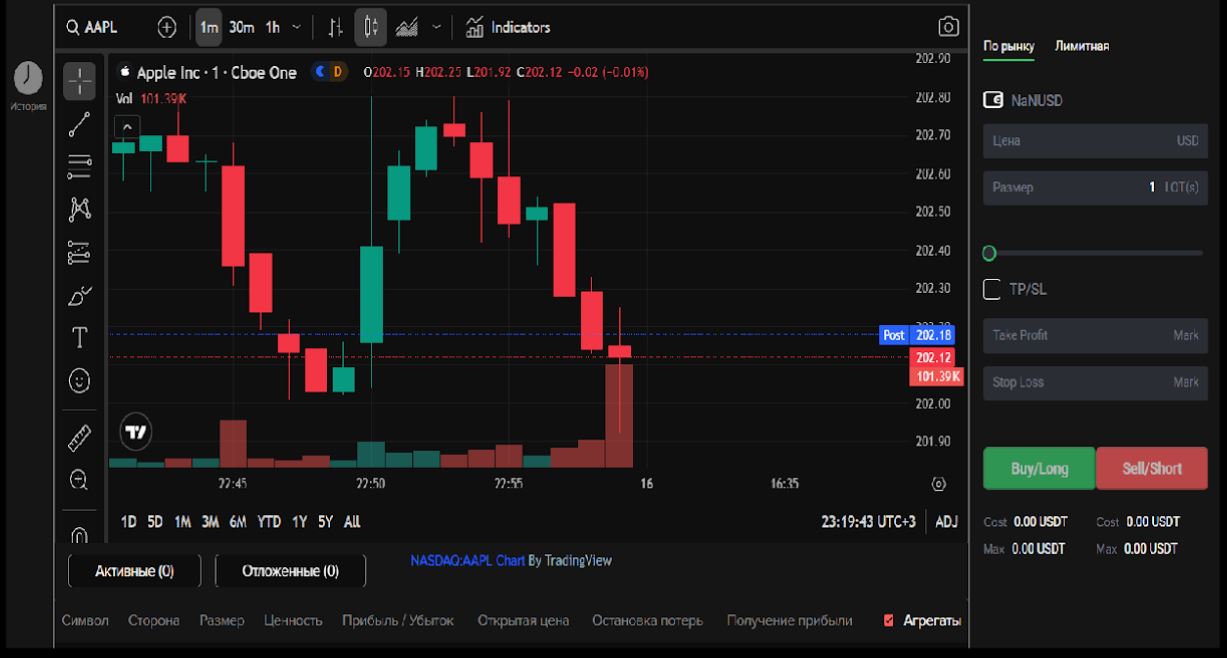Open the emoji sticker tool
This screenshot has width=1227, height=658.
pos(80,381)
